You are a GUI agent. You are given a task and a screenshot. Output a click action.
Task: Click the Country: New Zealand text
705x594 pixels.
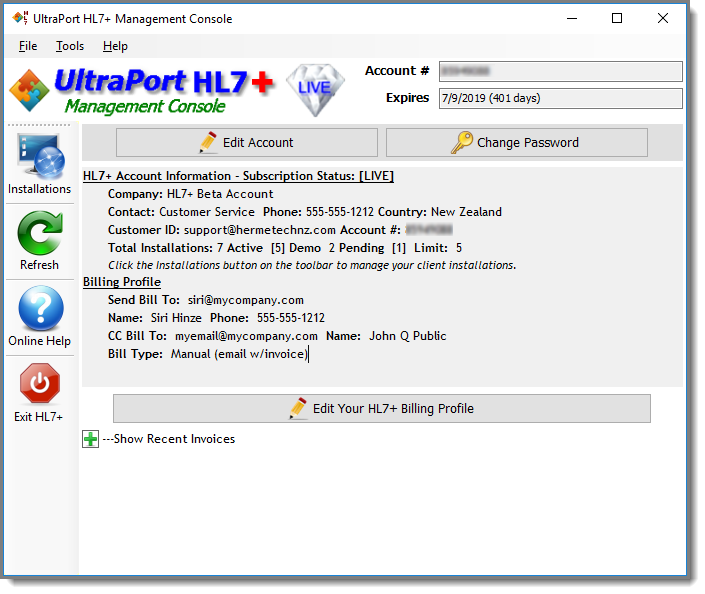tap(440, 212)
